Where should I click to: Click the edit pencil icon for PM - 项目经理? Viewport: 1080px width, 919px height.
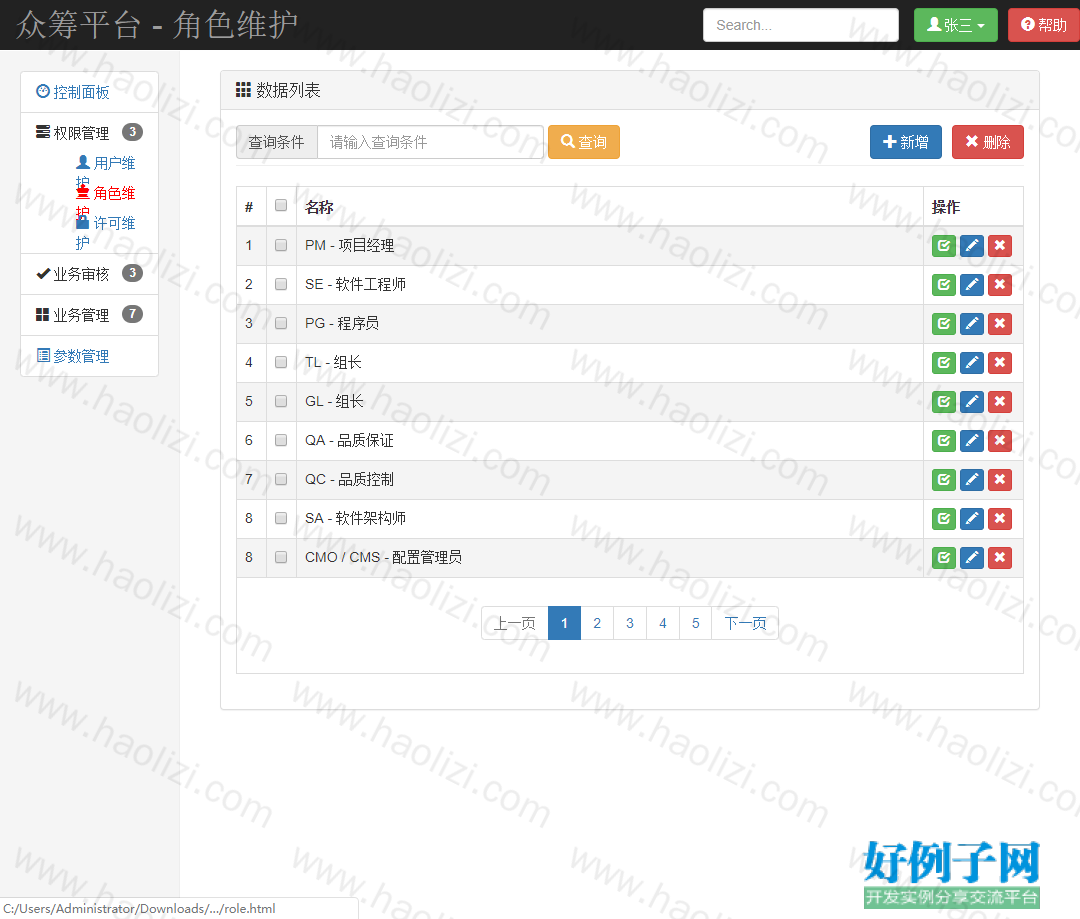[x=972, y=246]
